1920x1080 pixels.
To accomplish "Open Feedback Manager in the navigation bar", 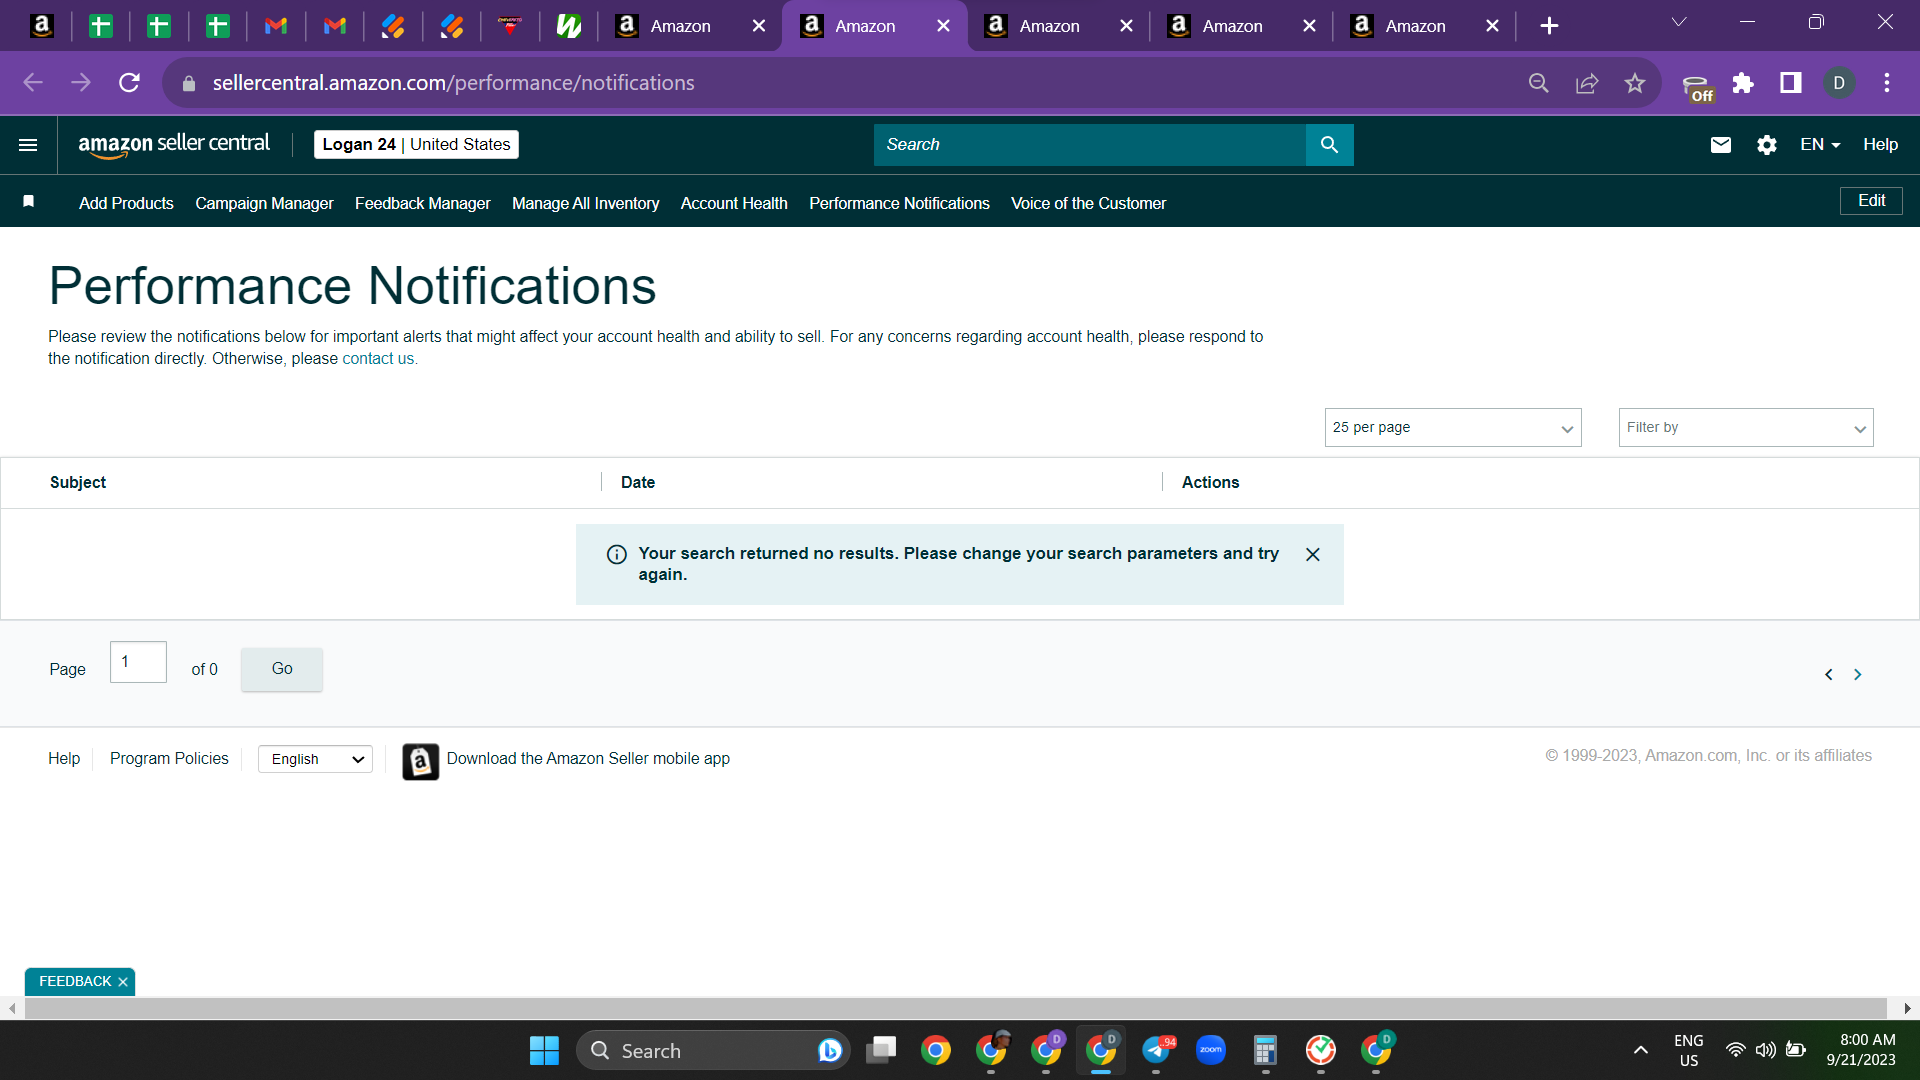I will [x=422, y=203].
